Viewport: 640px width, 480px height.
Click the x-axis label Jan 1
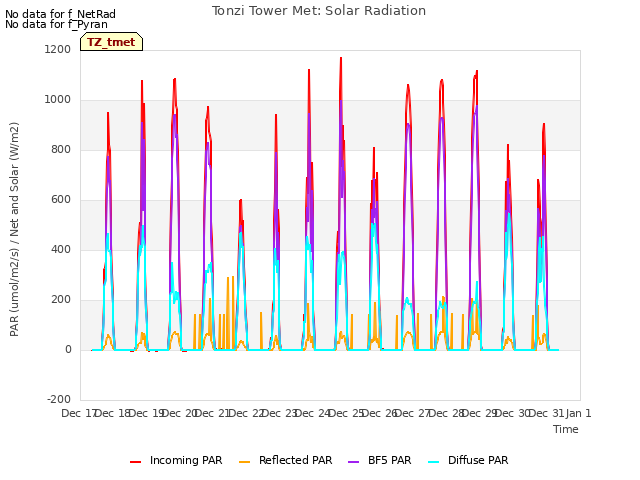(x=578, y=413)
